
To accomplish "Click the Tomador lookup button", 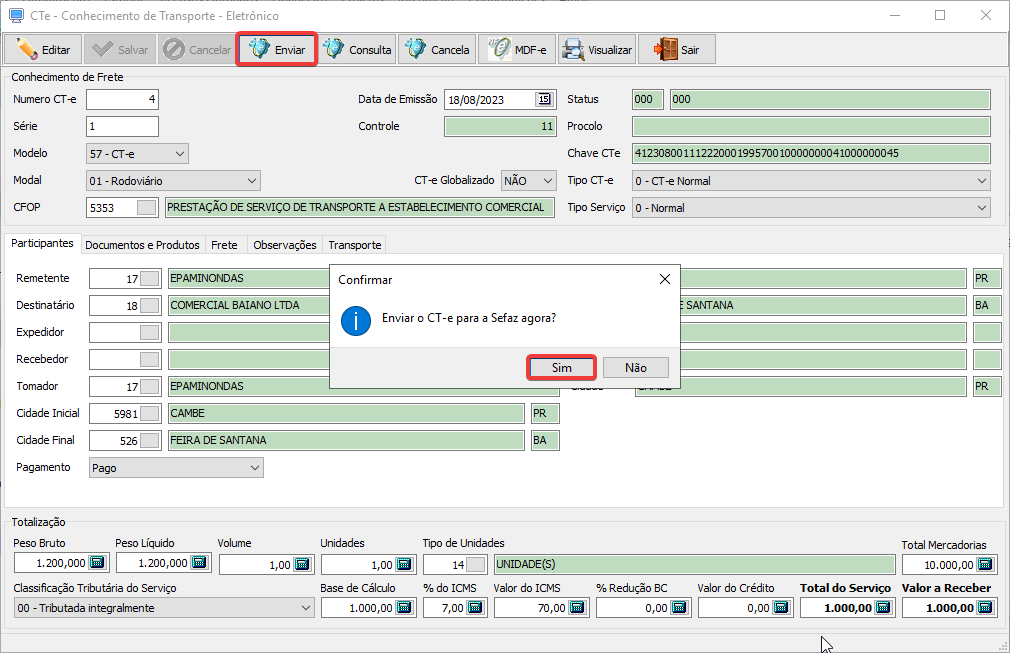I will (x=149, y=386).
